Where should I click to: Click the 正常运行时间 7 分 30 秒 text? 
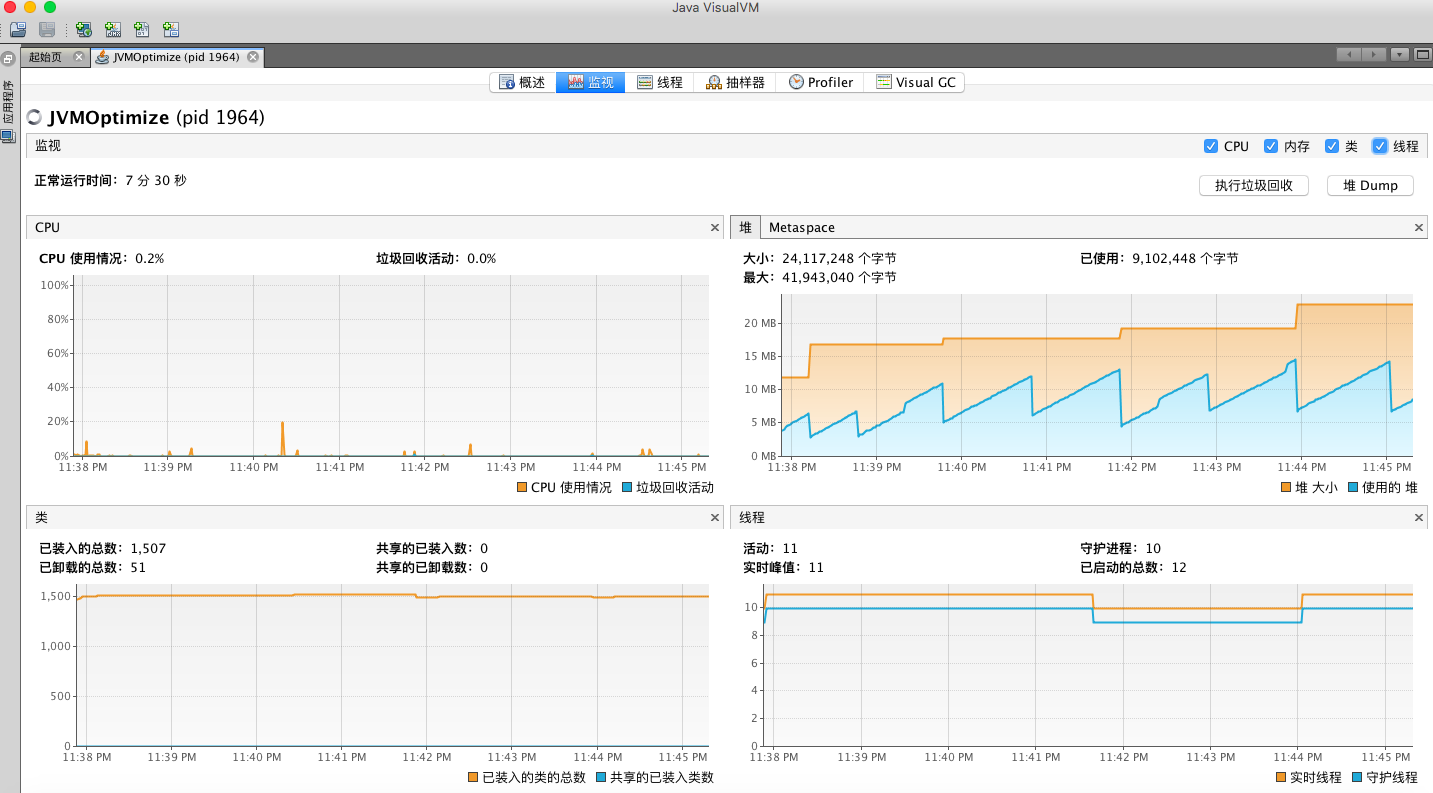coord(110,181)
